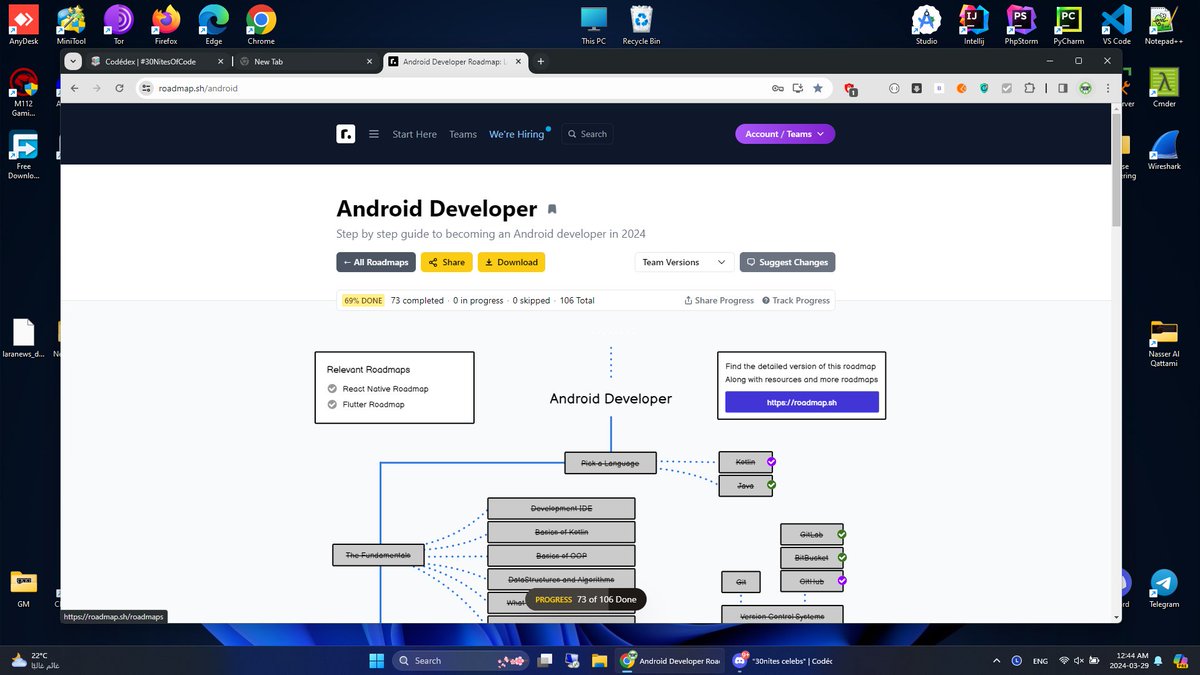
Task: Click the star to bookmark this page
Action: [x=818, y=88]
